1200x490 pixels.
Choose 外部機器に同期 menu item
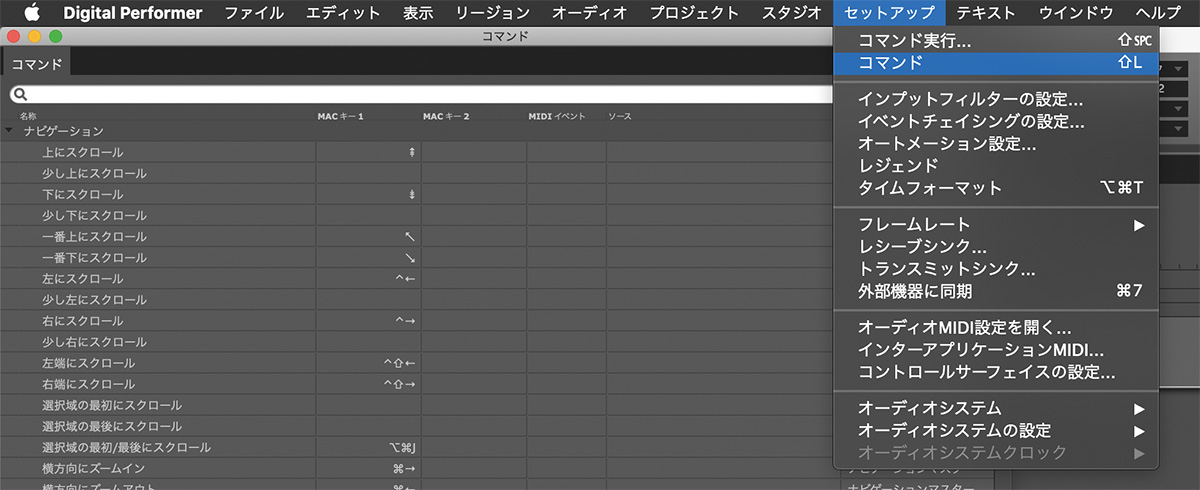(996, 291)
